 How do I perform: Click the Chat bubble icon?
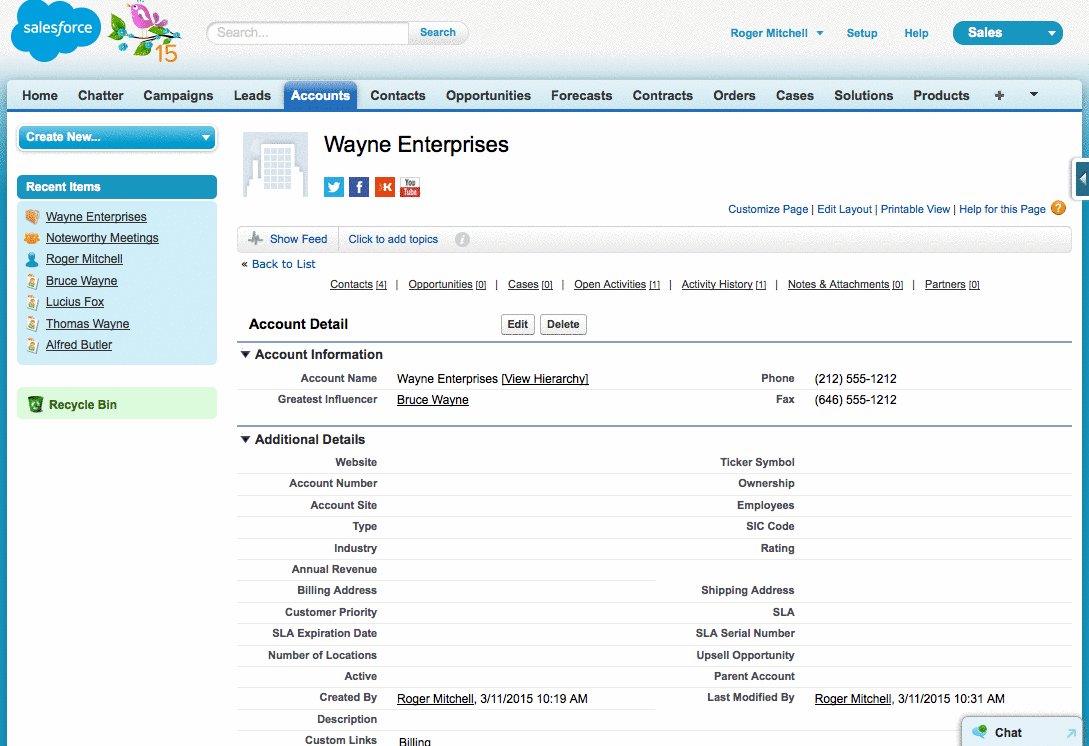[x=980, y=731]
